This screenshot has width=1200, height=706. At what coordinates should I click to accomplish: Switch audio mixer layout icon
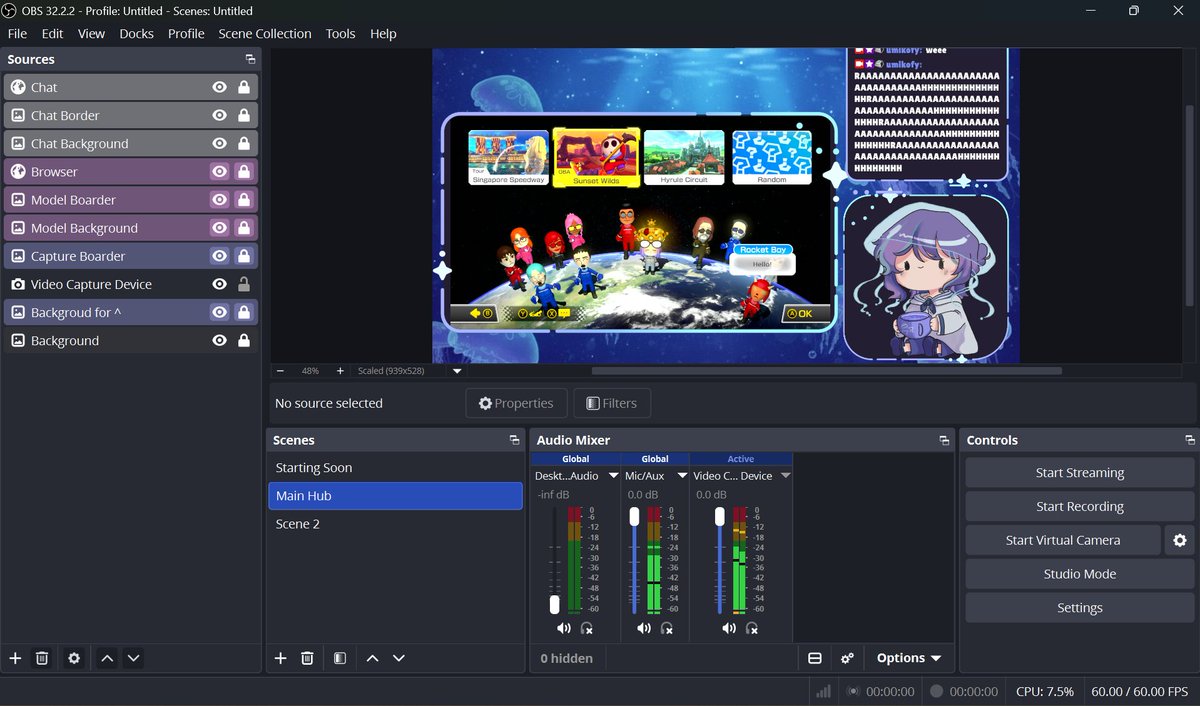pos(815,658)
